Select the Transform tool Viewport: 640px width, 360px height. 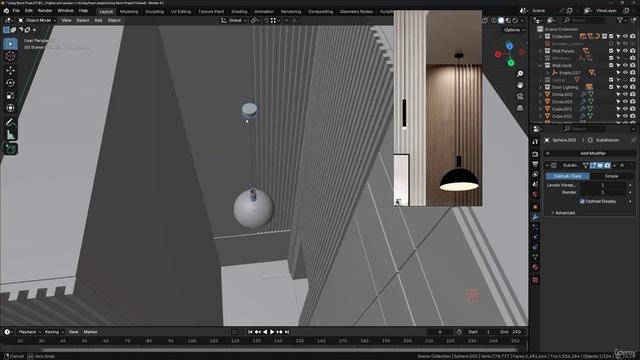10,108
